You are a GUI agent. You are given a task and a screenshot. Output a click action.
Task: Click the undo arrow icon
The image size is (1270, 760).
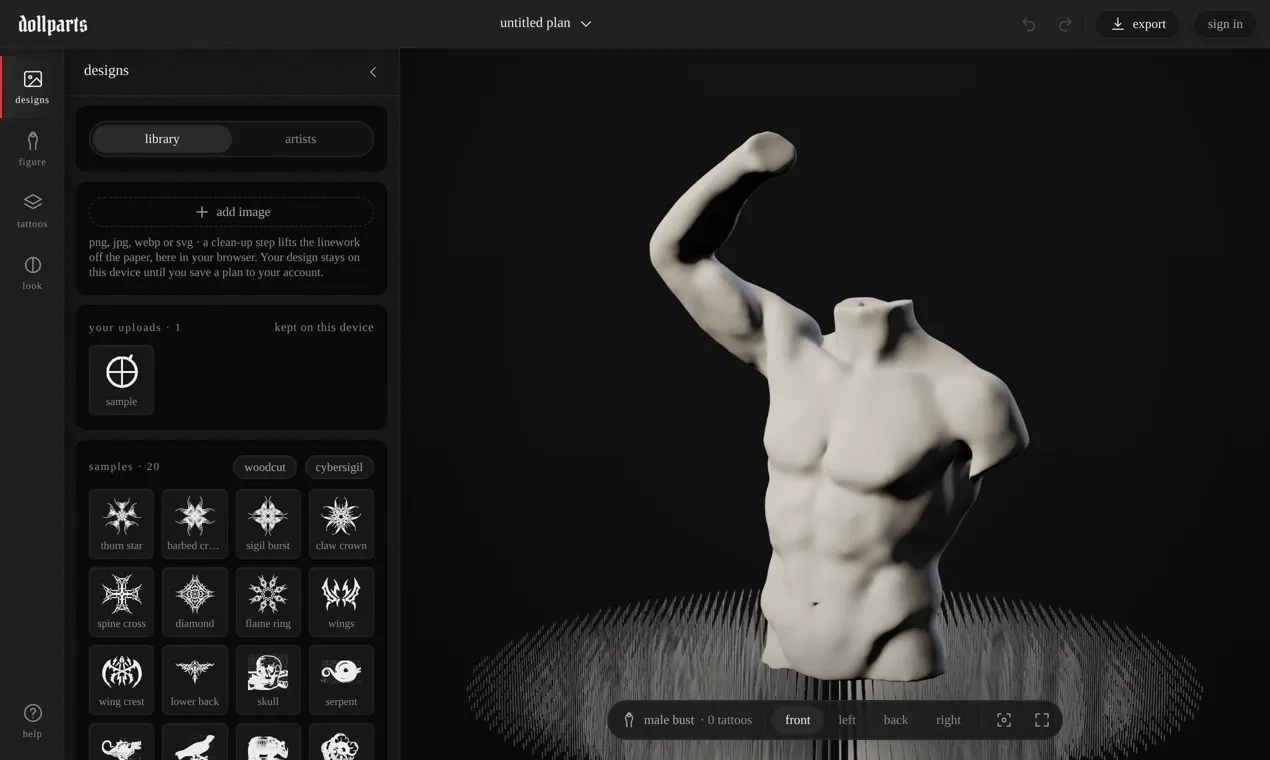1028,24
